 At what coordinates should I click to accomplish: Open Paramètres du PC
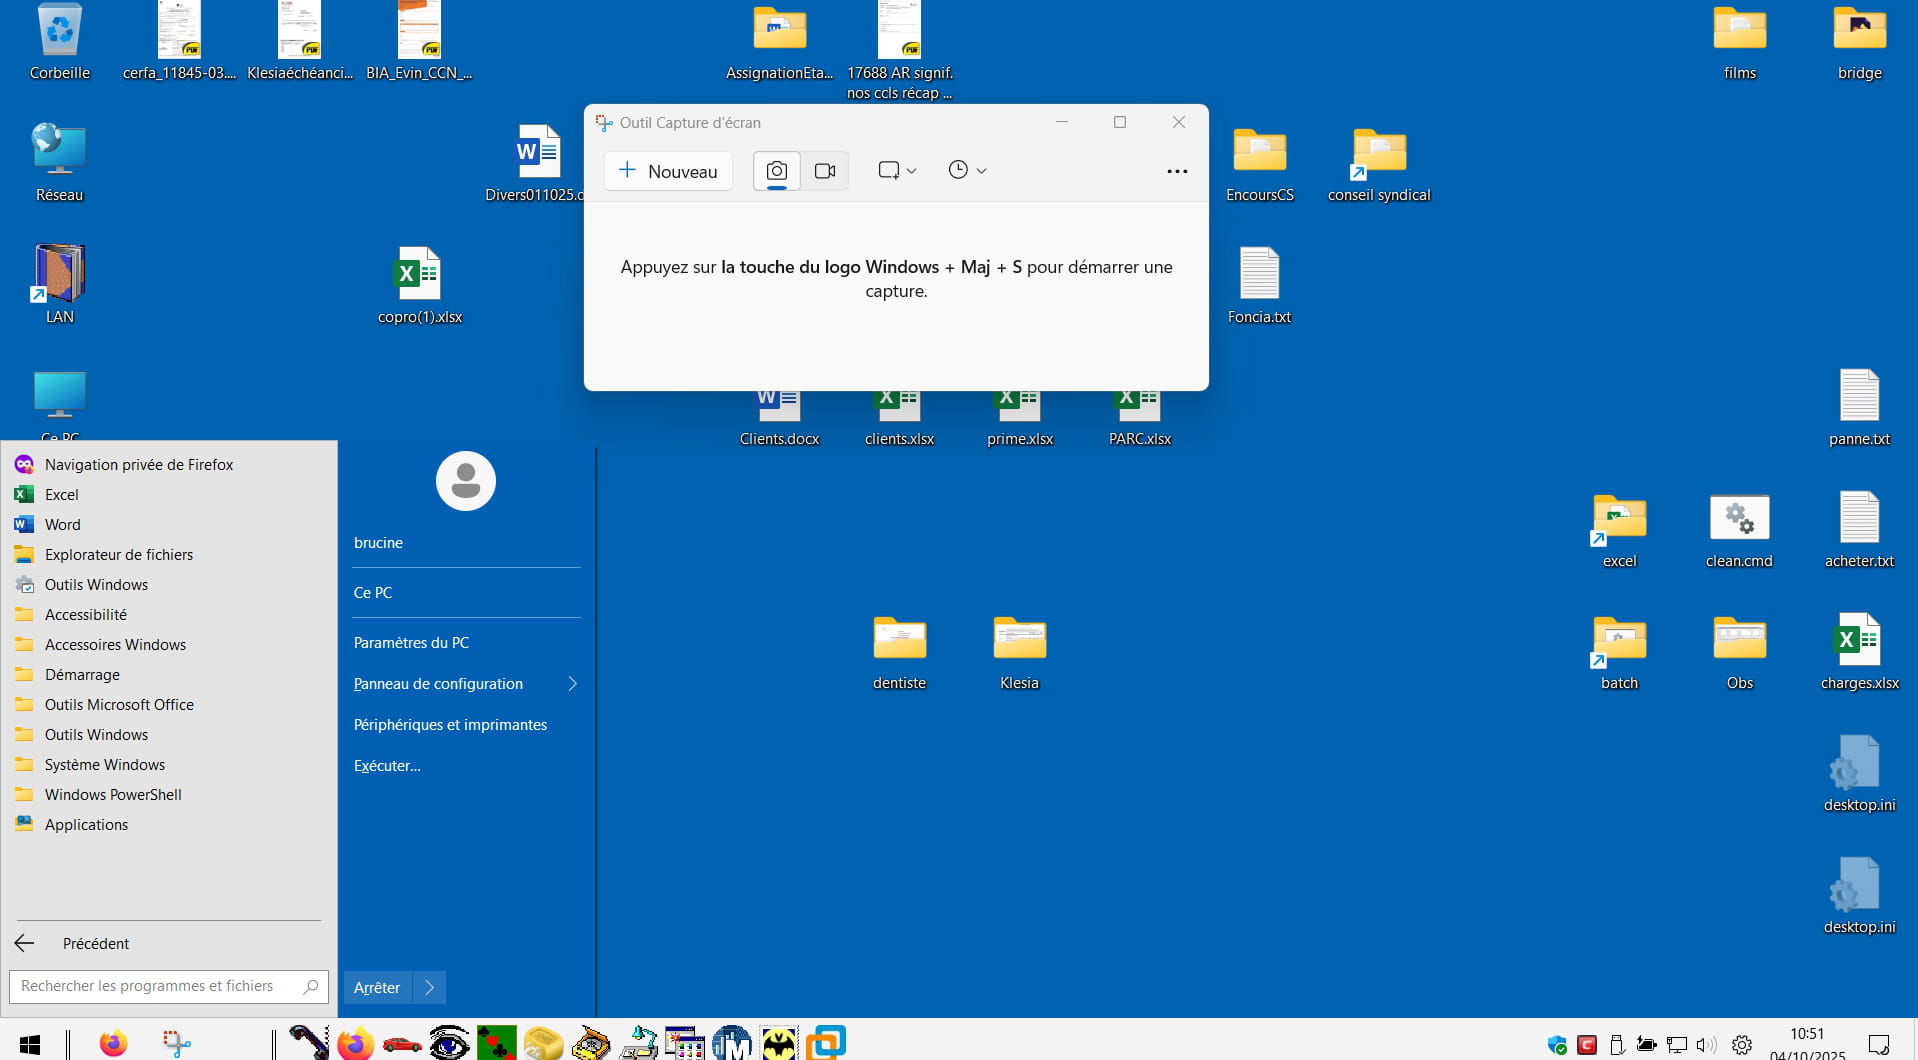click(411, 643)
